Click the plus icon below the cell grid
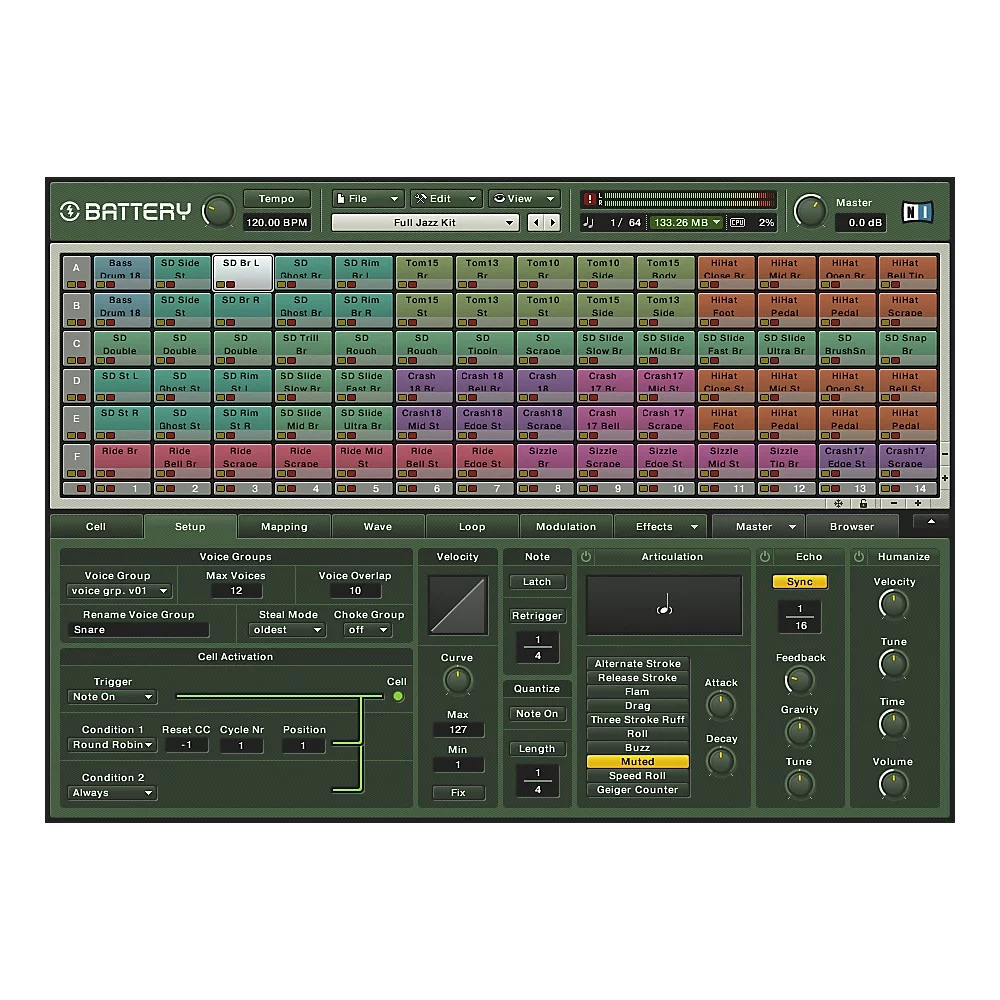This screenshot has height=1000, width=1000. point(918,503)
